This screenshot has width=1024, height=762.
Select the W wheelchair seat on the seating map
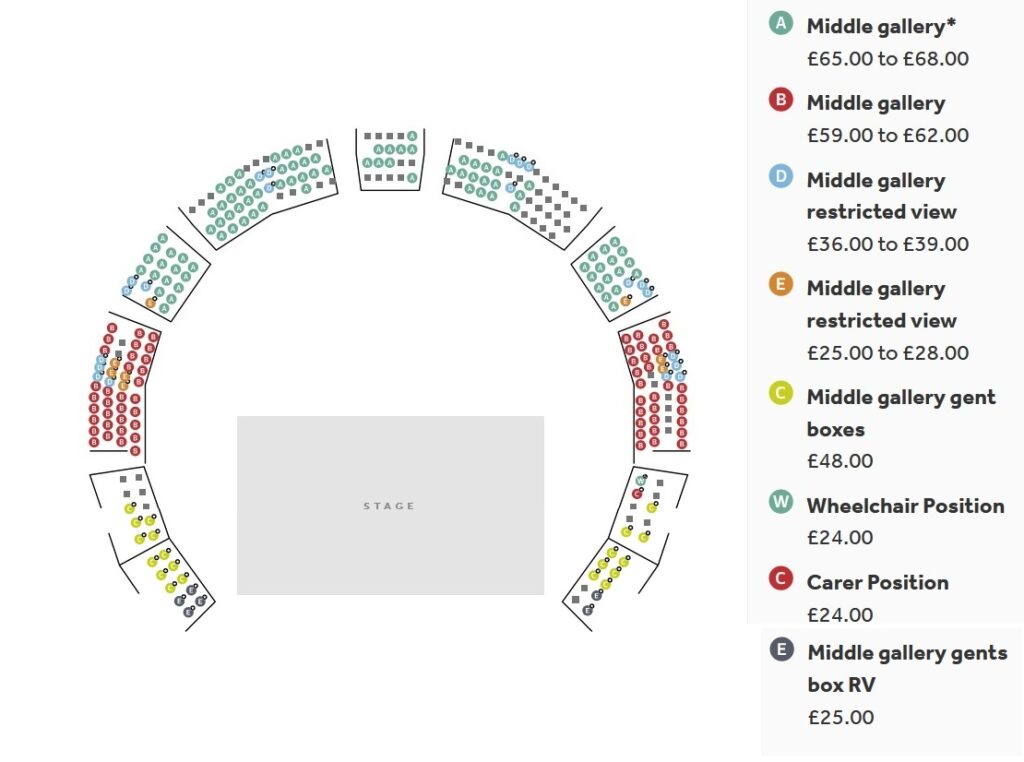click(640, 481)
